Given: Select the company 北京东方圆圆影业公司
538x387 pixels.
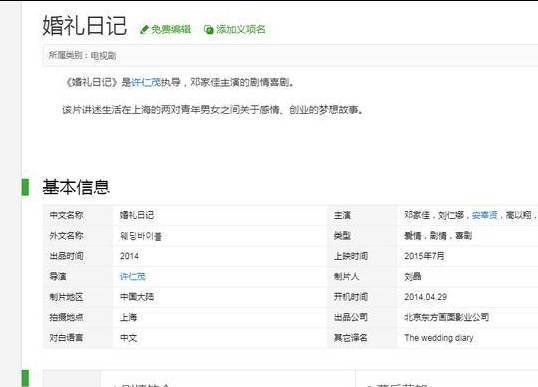Looking at the screenshot, I should (446, 317).
